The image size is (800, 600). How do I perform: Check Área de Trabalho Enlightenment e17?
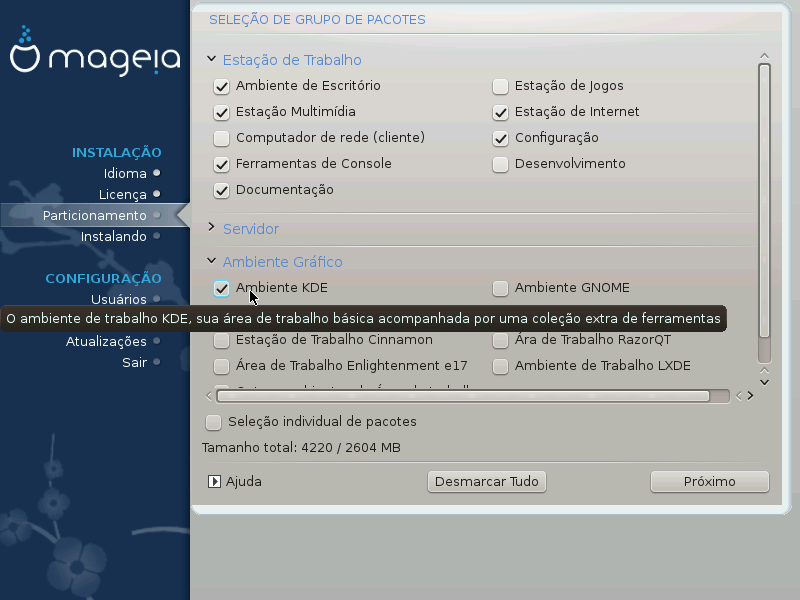point(221,366)
